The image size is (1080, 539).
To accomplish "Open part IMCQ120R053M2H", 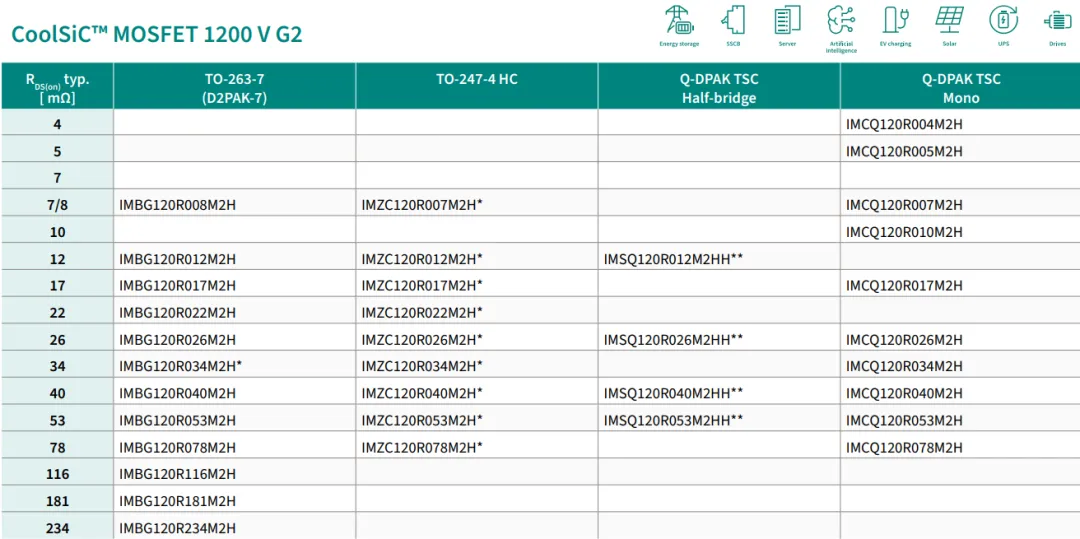I will [904, 421].
